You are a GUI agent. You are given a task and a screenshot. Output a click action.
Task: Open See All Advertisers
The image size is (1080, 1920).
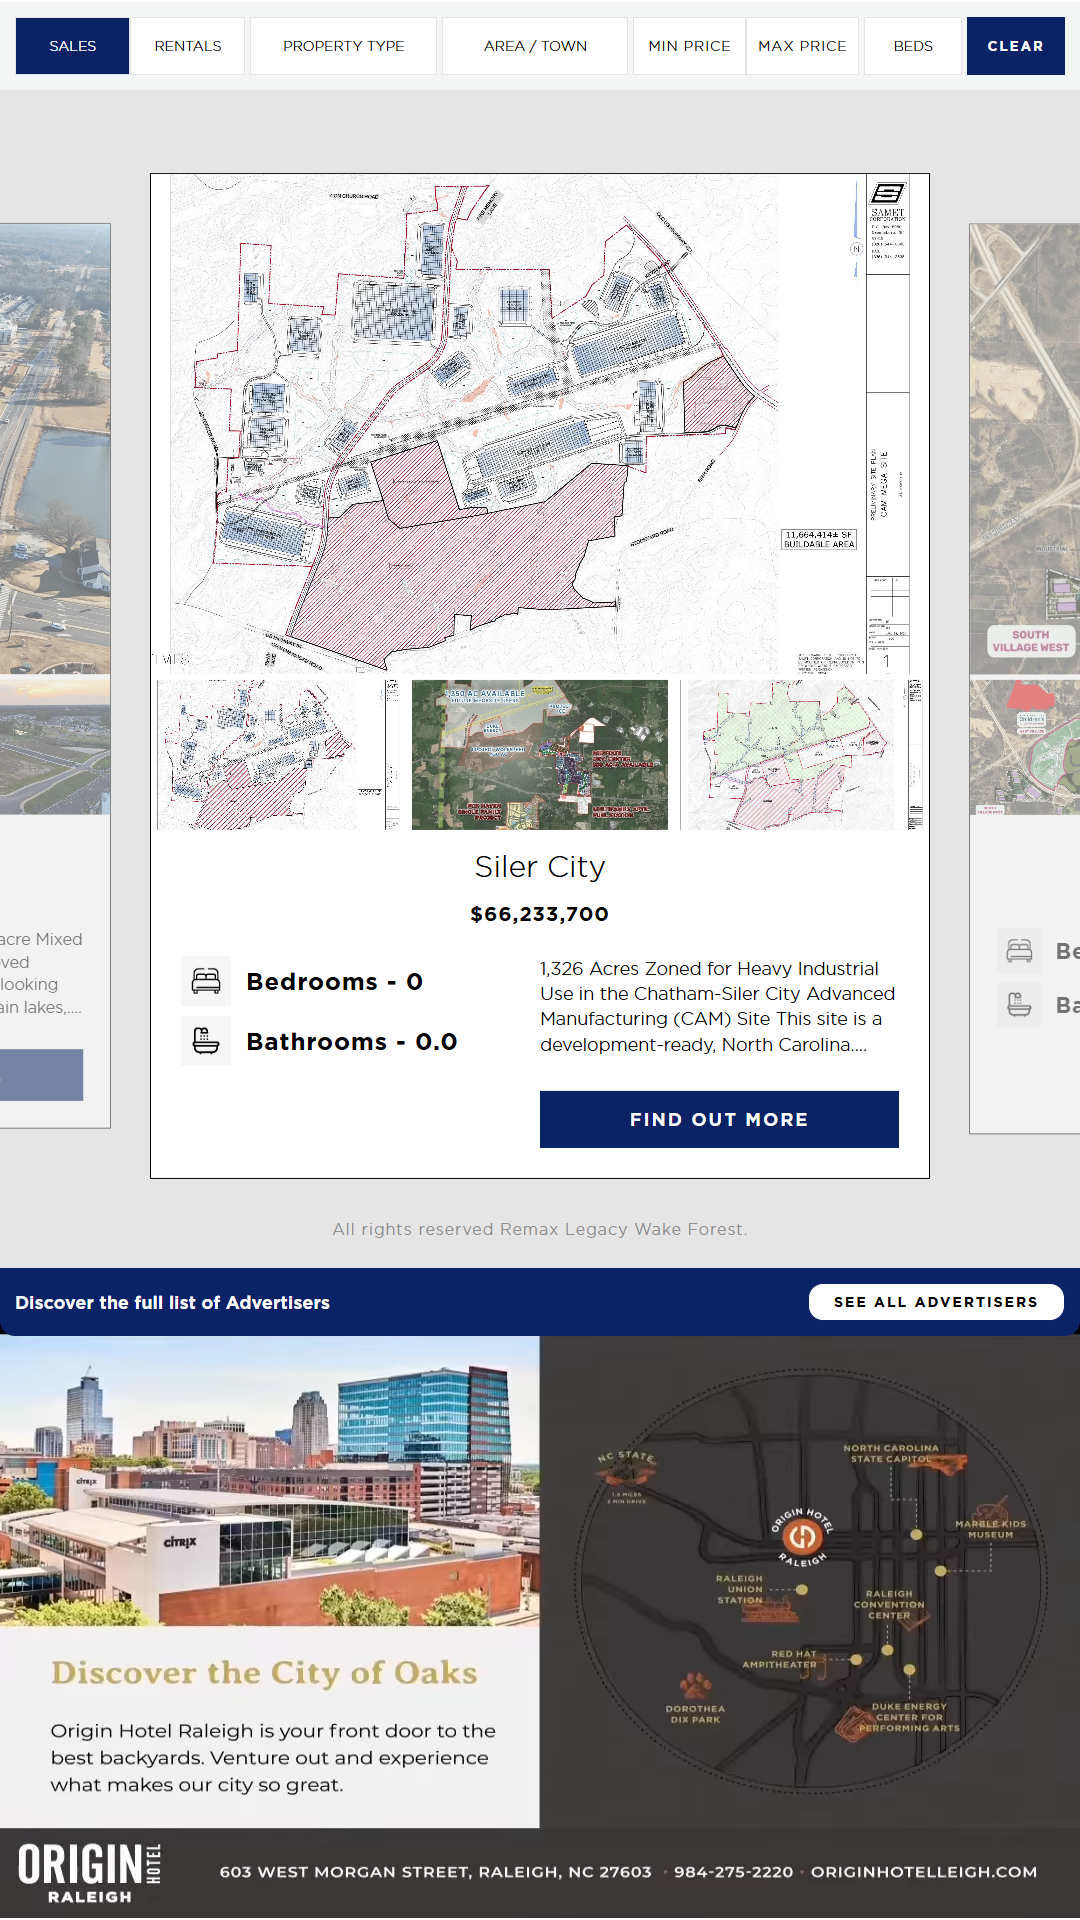pos(935,1302)
